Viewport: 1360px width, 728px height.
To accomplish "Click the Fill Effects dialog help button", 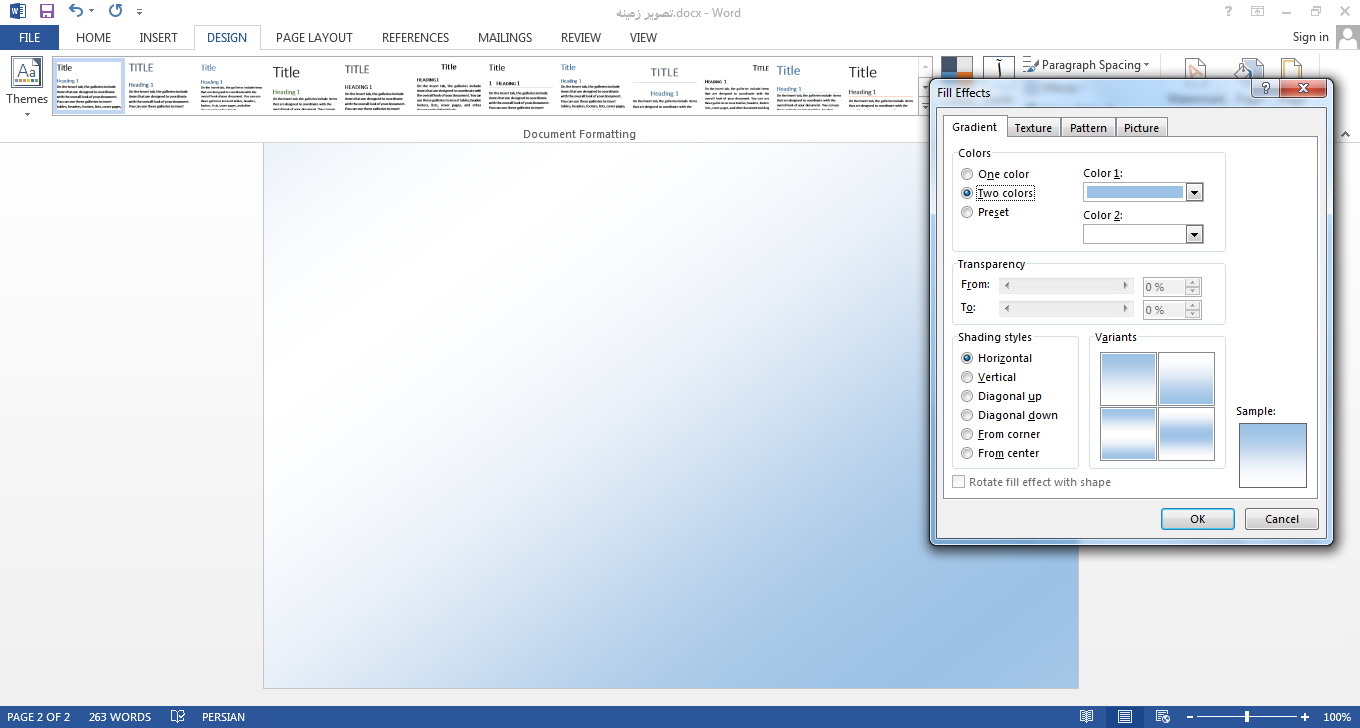I will pos(1265,88).
